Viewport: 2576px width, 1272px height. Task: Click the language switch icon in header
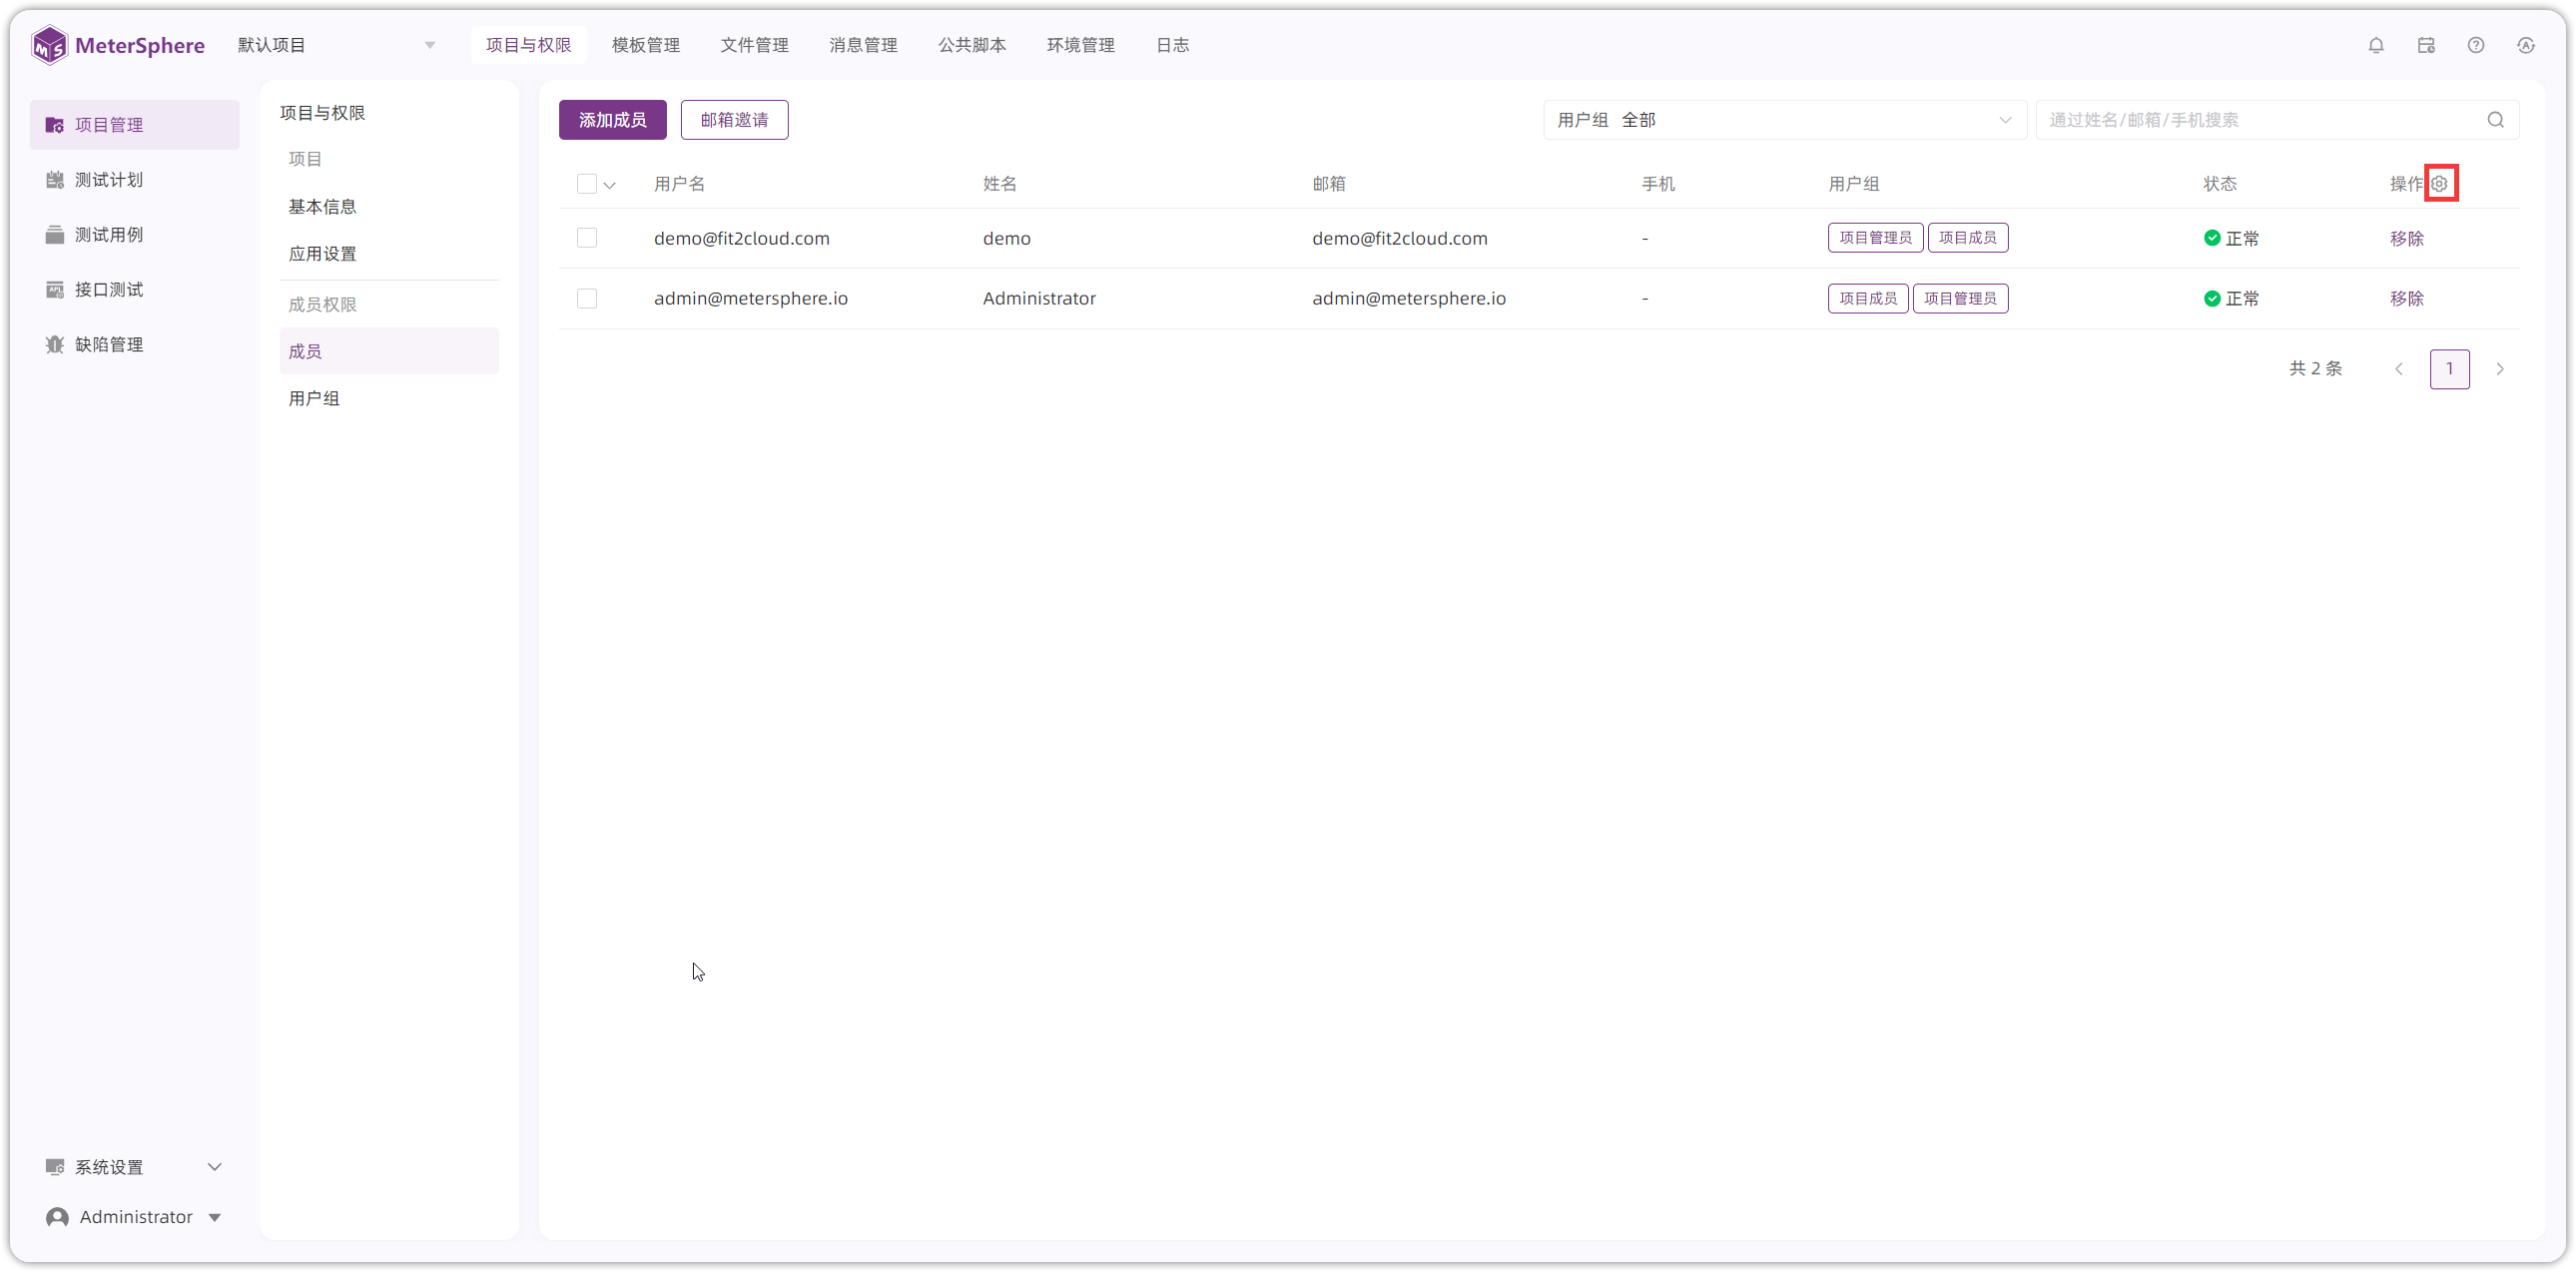tap(2526, 45)
